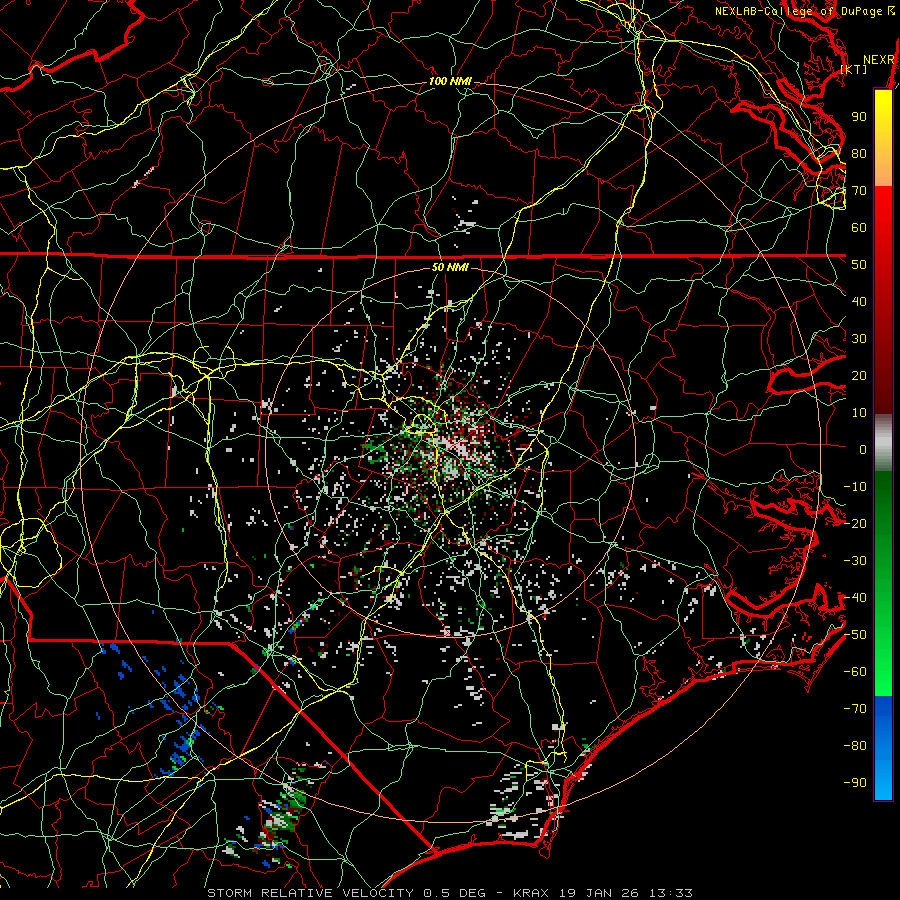Click the -10 value on velocity scale

(x=855, y=487)
